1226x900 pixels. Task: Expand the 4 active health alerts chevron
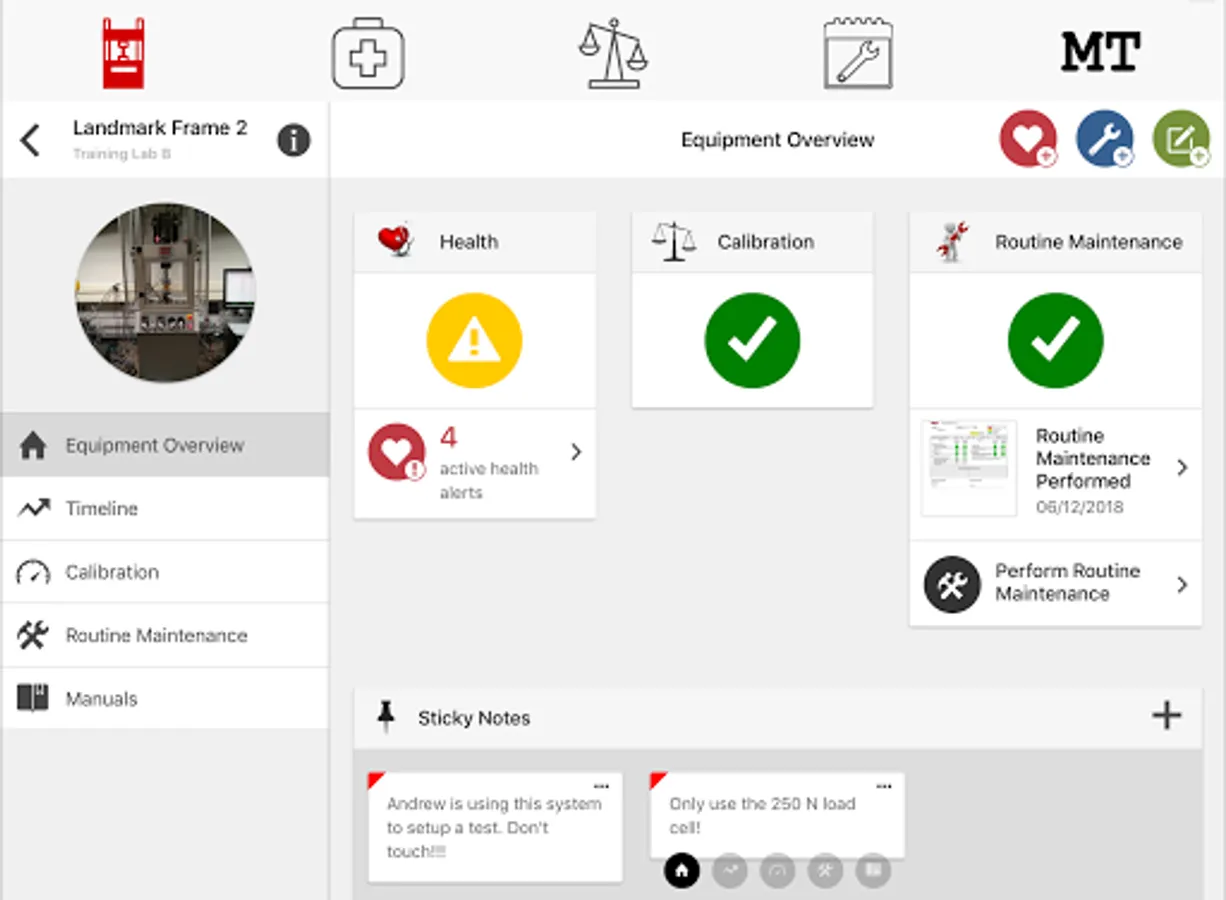[576, 452]
